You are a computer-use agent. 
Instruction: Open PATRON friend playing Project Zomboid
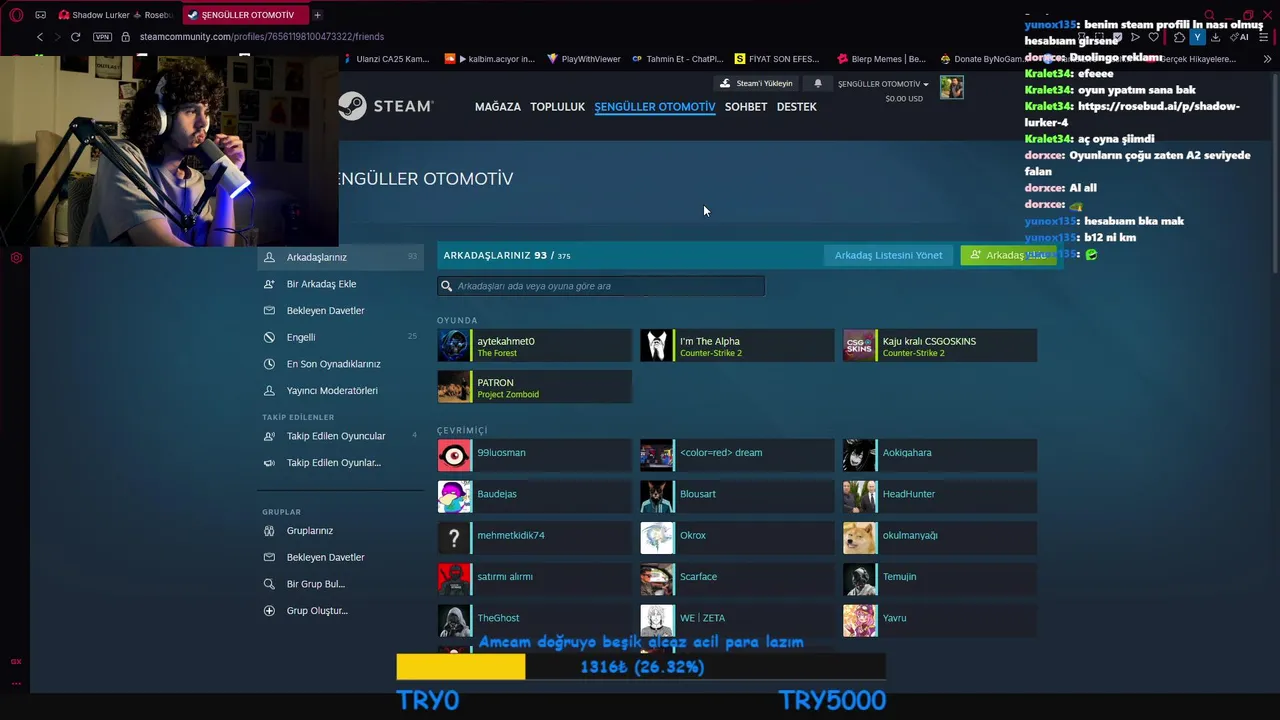pyautogui.click(x=534, y=387)
